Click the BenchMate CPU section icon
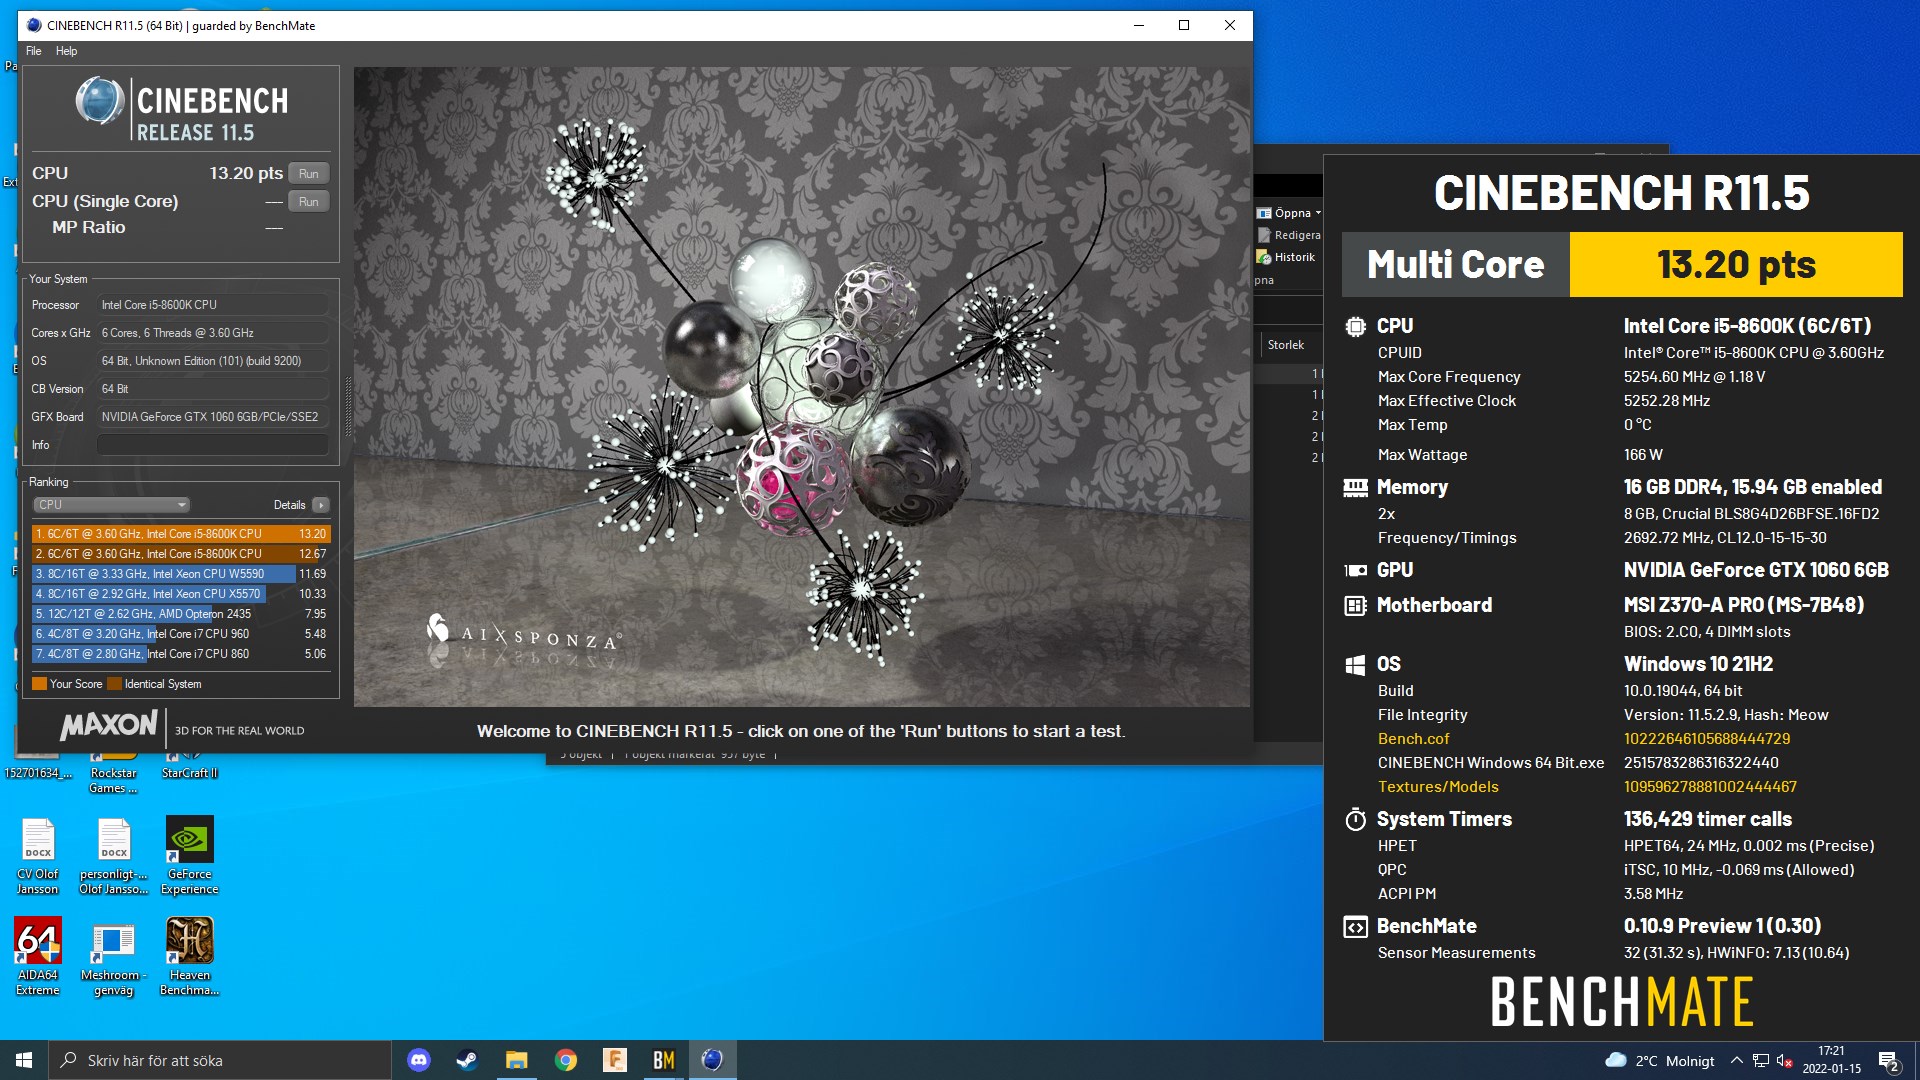 click(1355, 326)
